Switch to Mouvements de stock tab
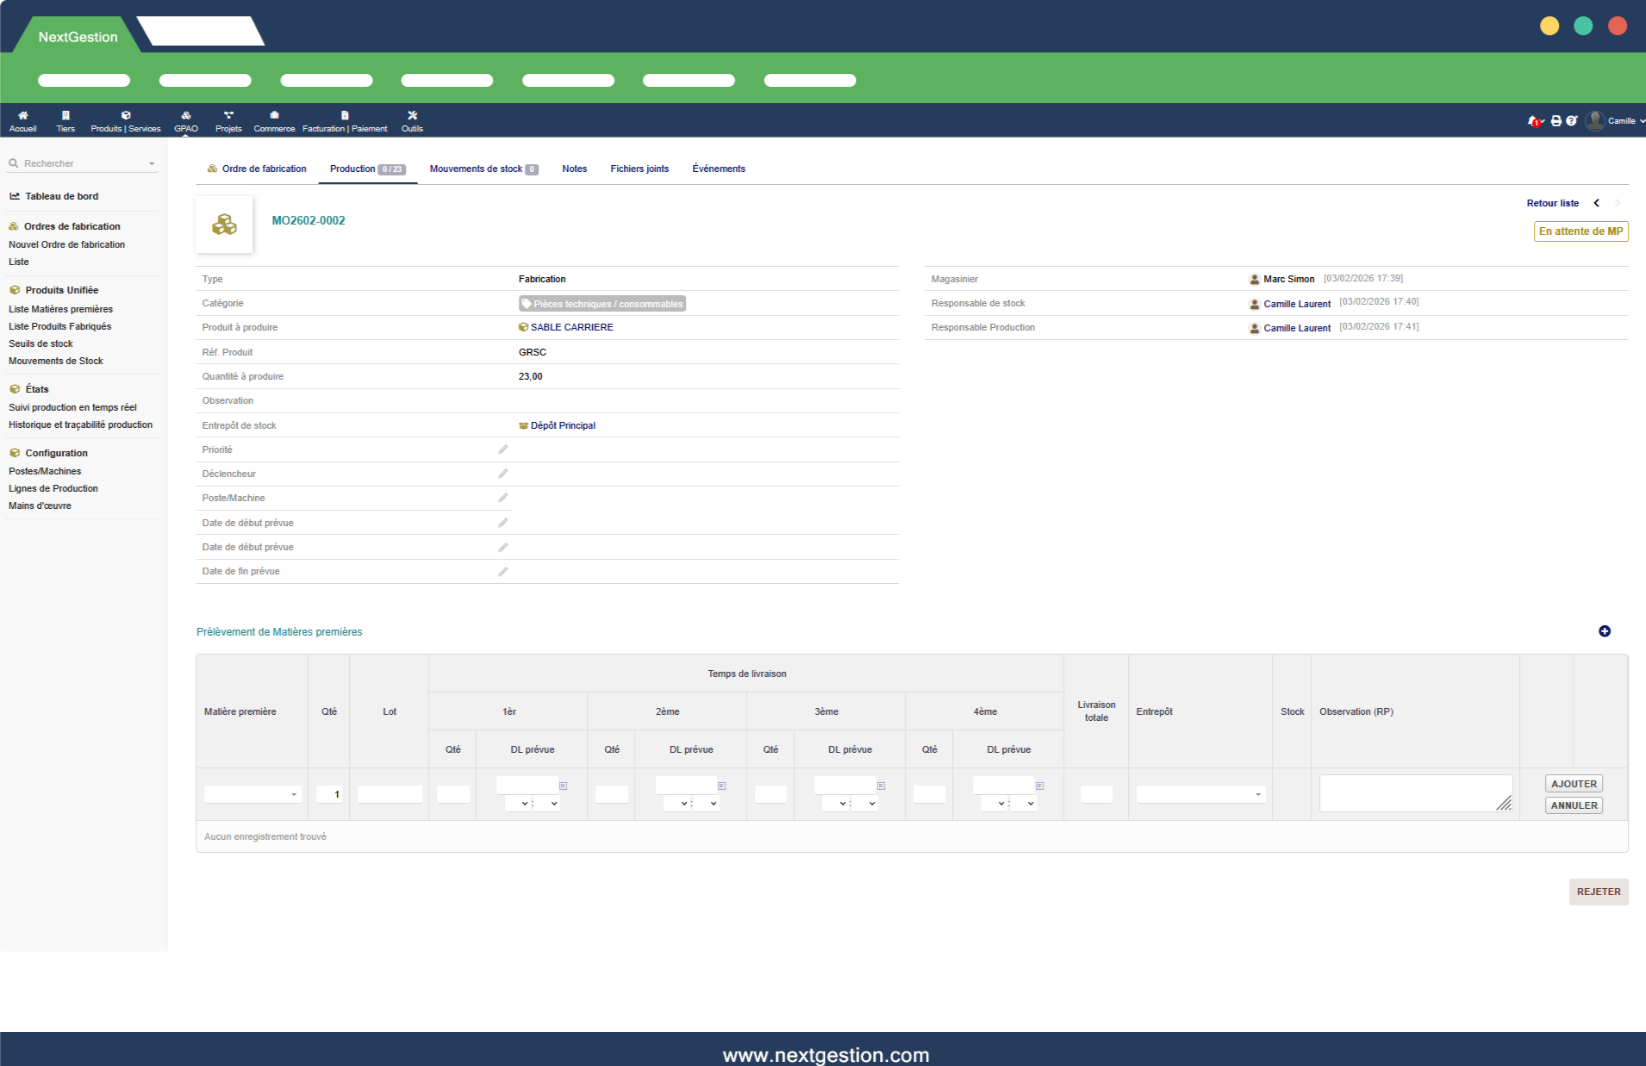 483,169
